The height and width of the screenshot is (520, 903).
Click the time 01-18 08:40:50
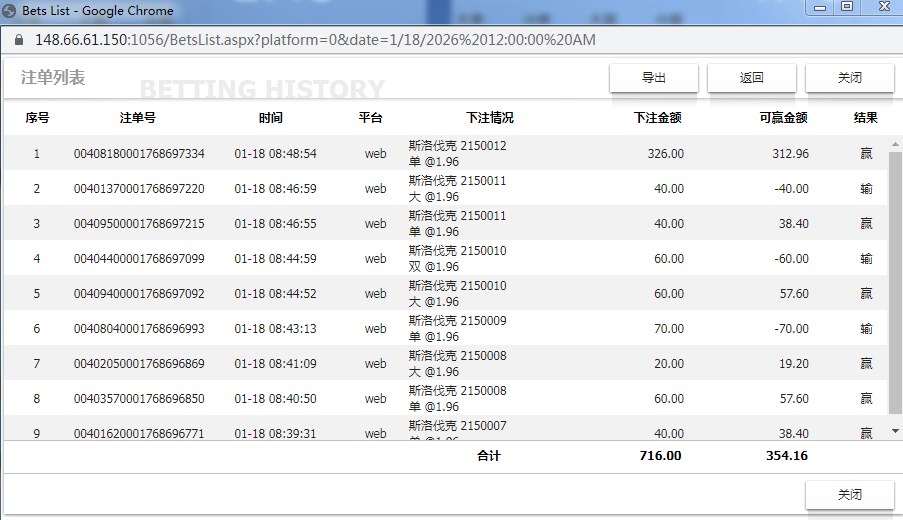(x=275, y=399)
